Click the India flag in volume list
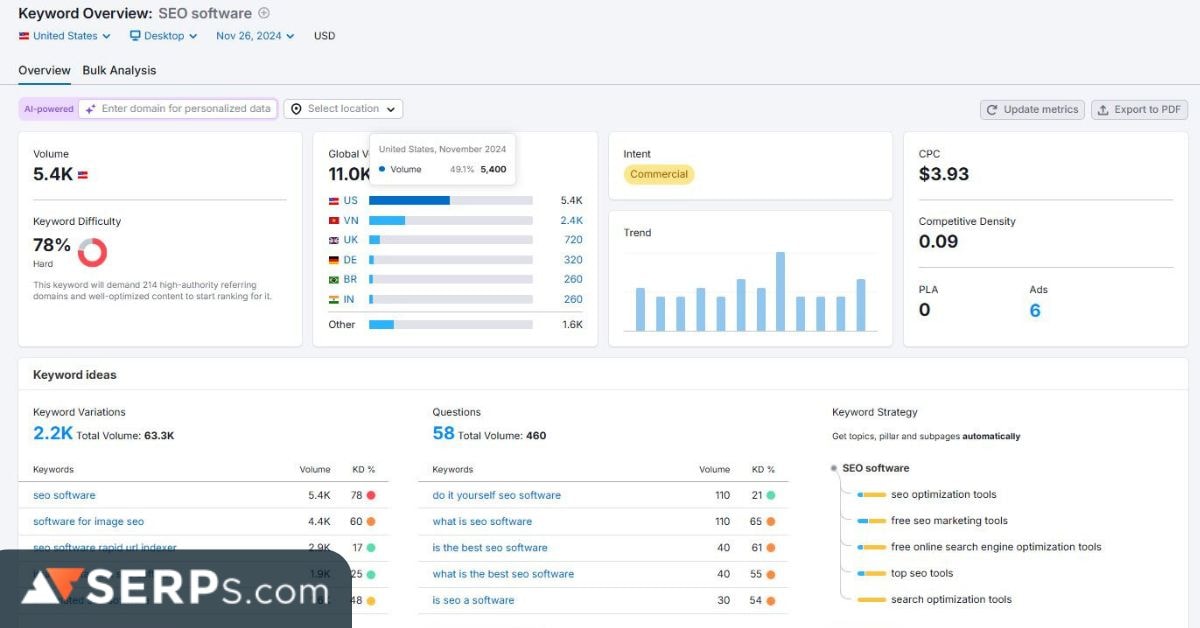This screenshot has width=1200, height=628. 334,299
